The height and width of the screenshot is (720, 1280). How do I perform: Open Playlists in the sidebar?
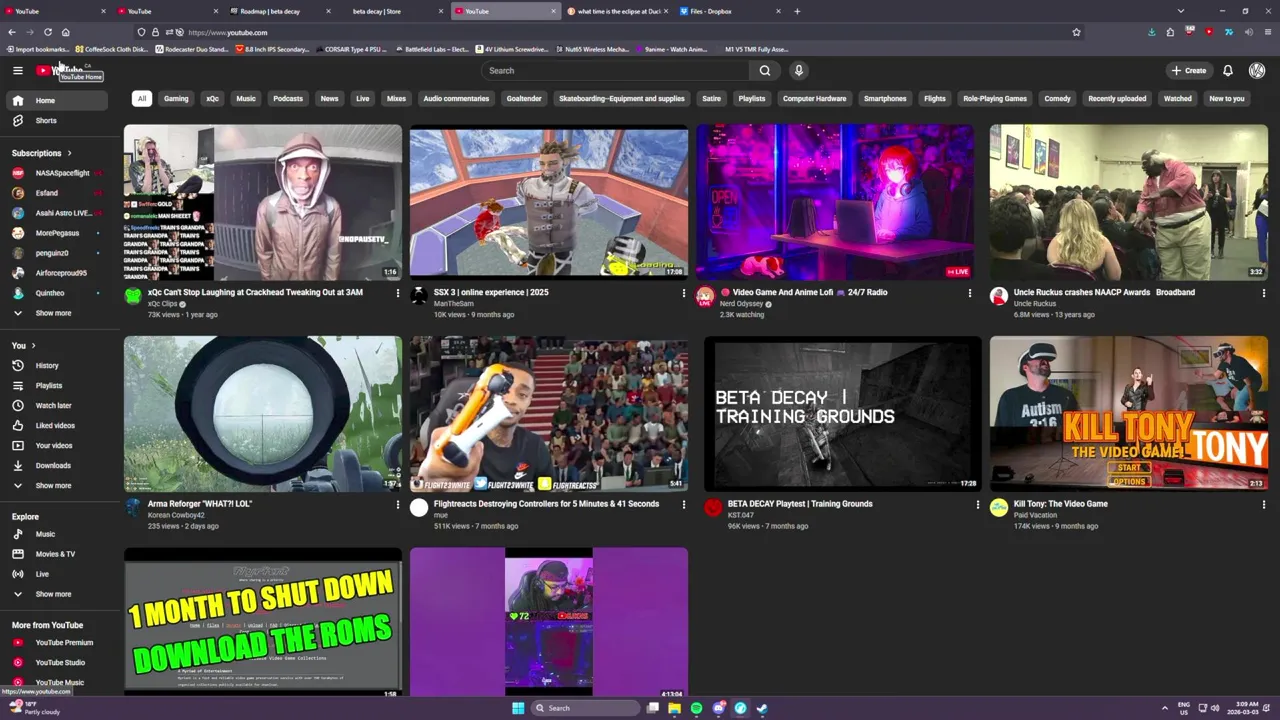(x=55, y=385)
